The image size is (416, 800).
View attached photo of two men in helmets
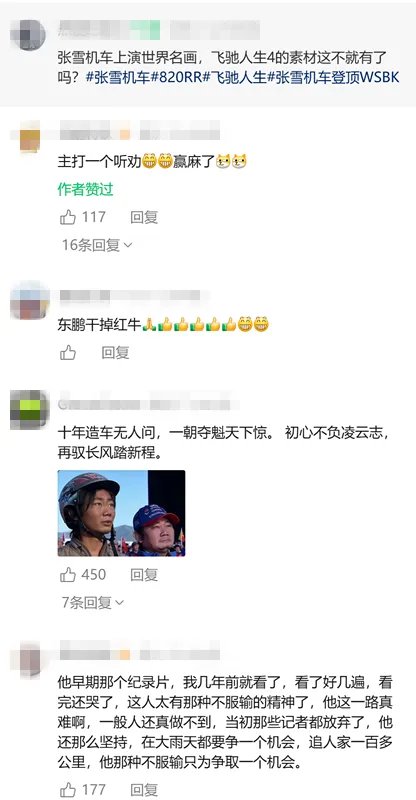121,513
